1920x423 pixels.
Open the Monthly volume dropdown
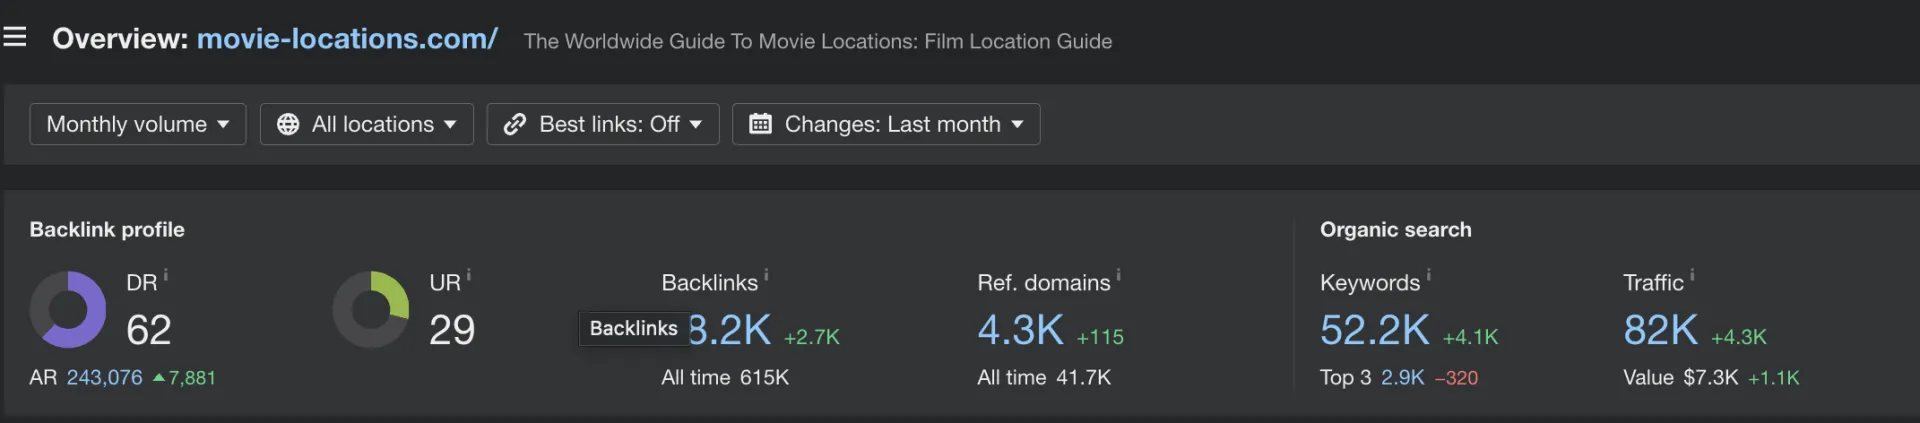click(138, 124)
